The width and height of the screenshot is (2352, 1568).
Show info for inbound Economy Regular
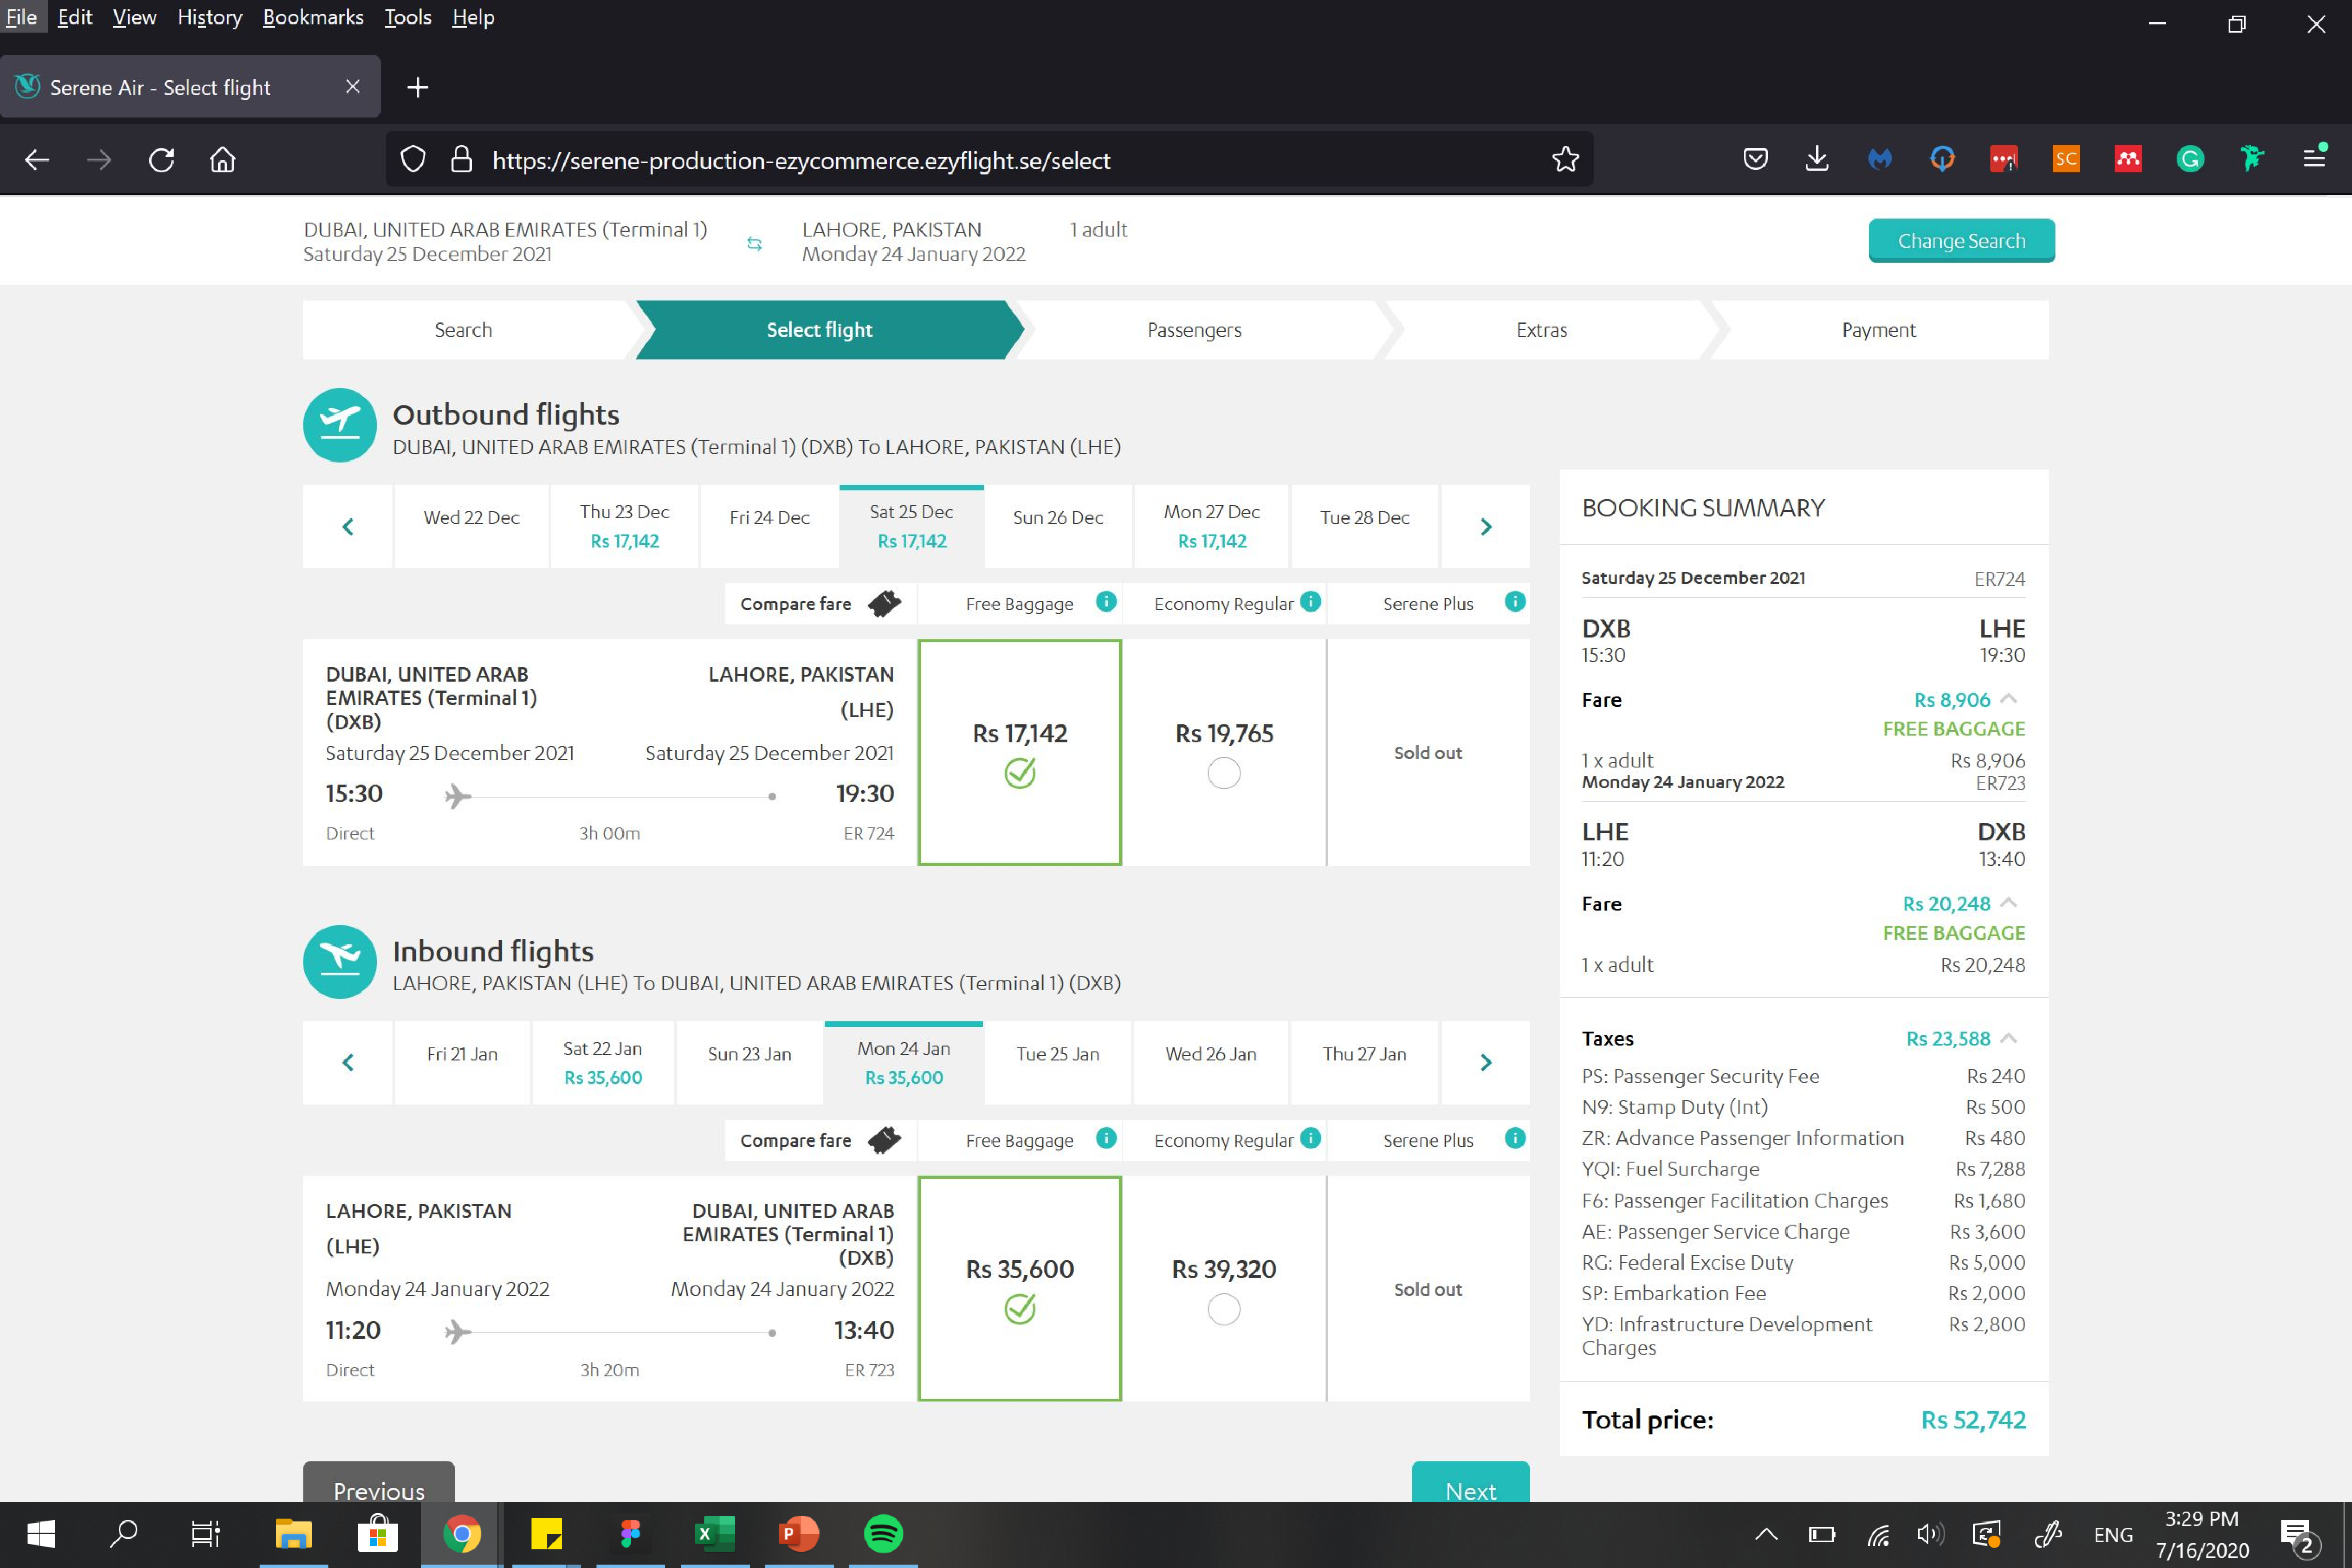[x=1311, y=1138]
